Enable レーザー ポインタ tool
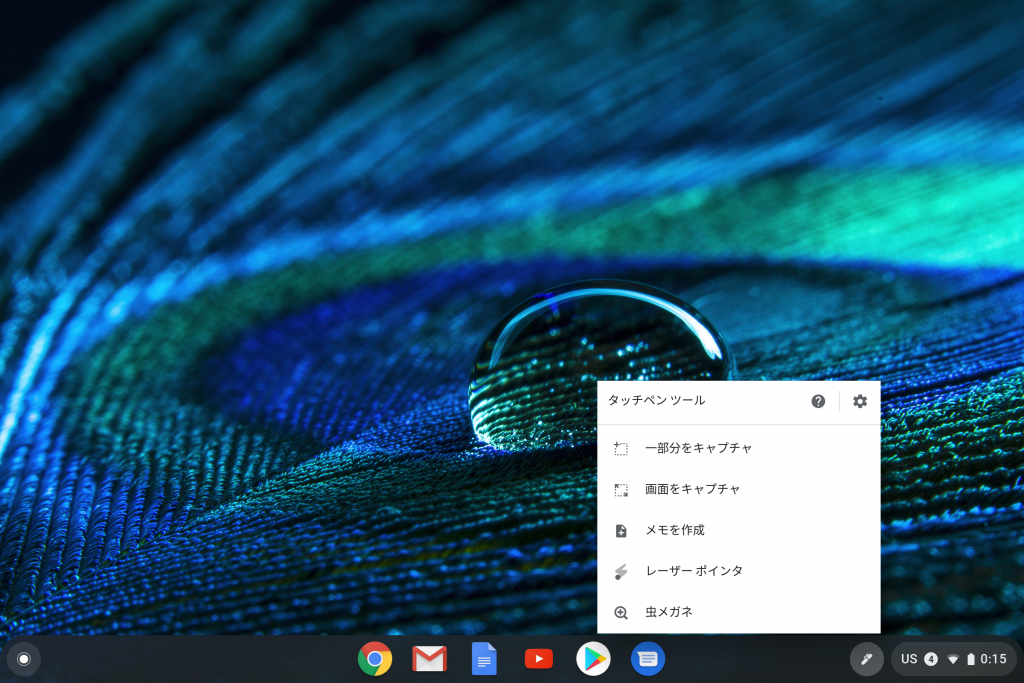 [739, 571]
